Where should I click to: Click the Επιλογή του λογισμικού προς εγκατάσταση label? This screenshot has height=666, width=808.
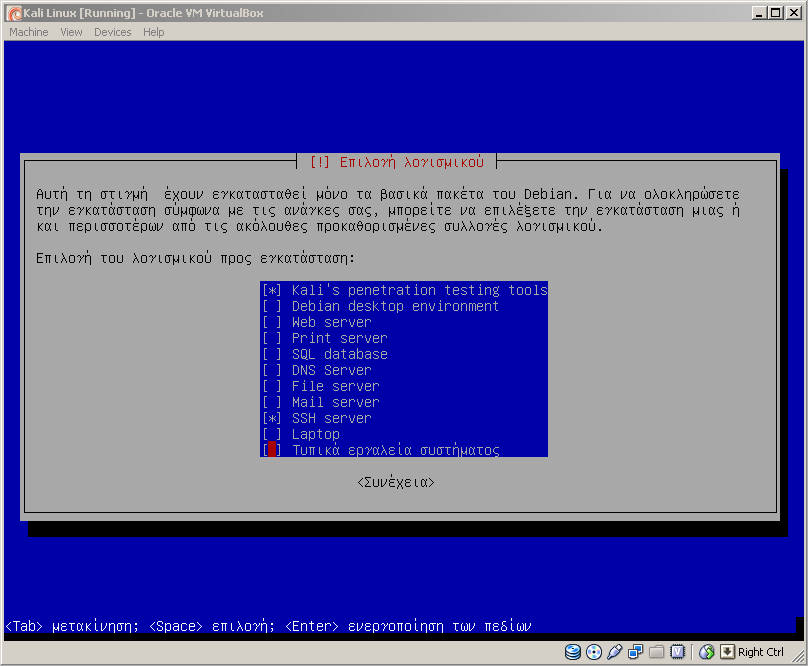[x=195, y=258]
